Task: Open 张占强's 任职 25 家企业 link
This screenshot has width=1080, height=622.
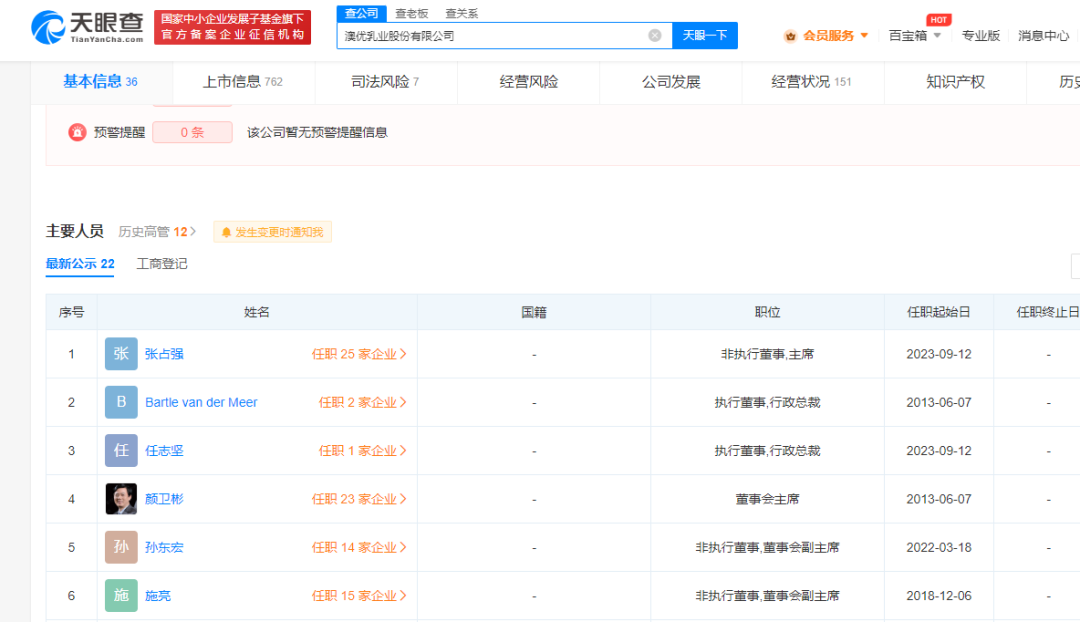Action: 359,354
